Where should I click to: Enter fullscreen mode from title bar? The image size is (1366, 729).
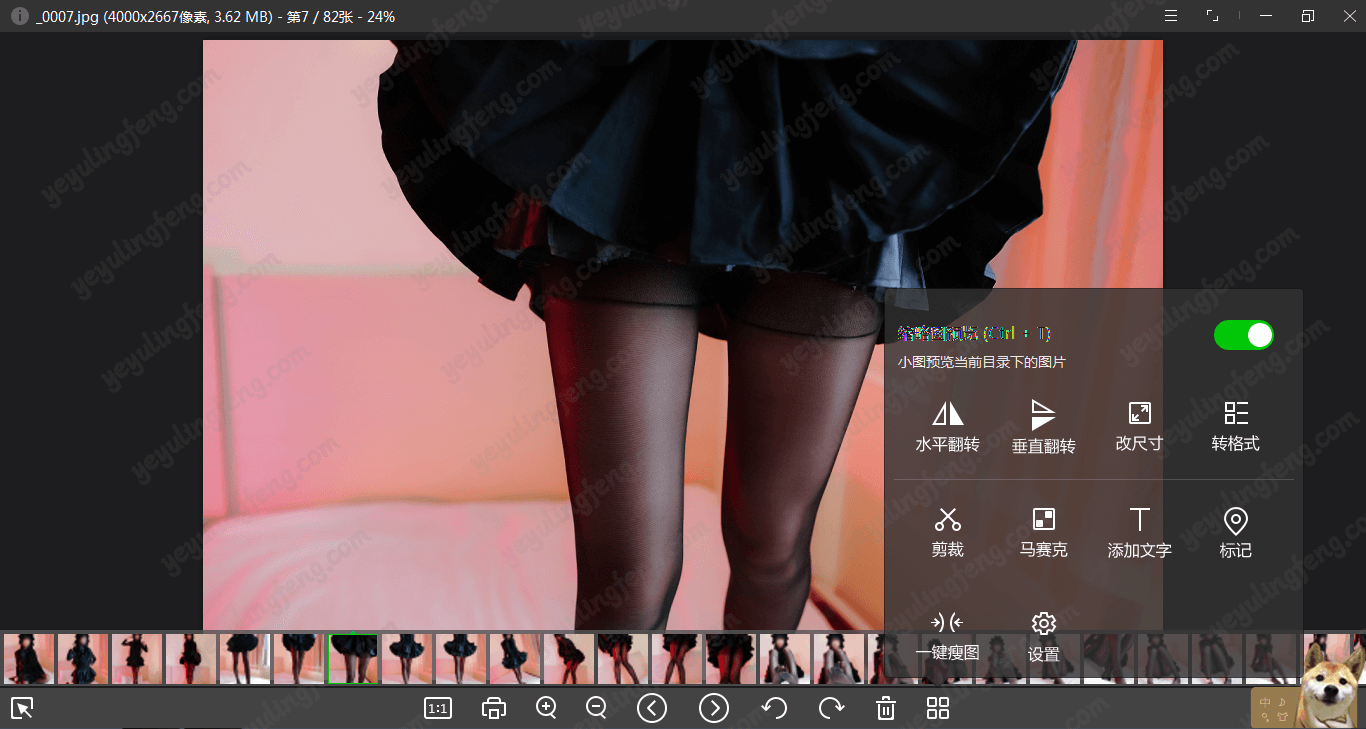coord(1212,16)
